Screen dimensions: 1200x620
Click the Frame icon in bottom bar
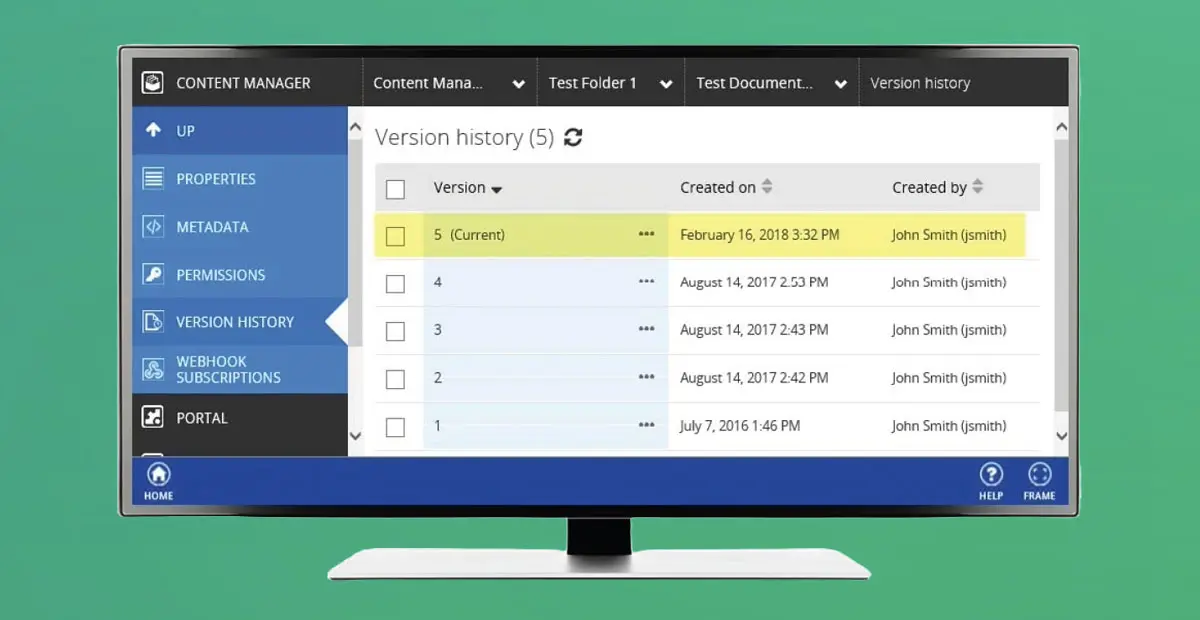coord(1040,474)
